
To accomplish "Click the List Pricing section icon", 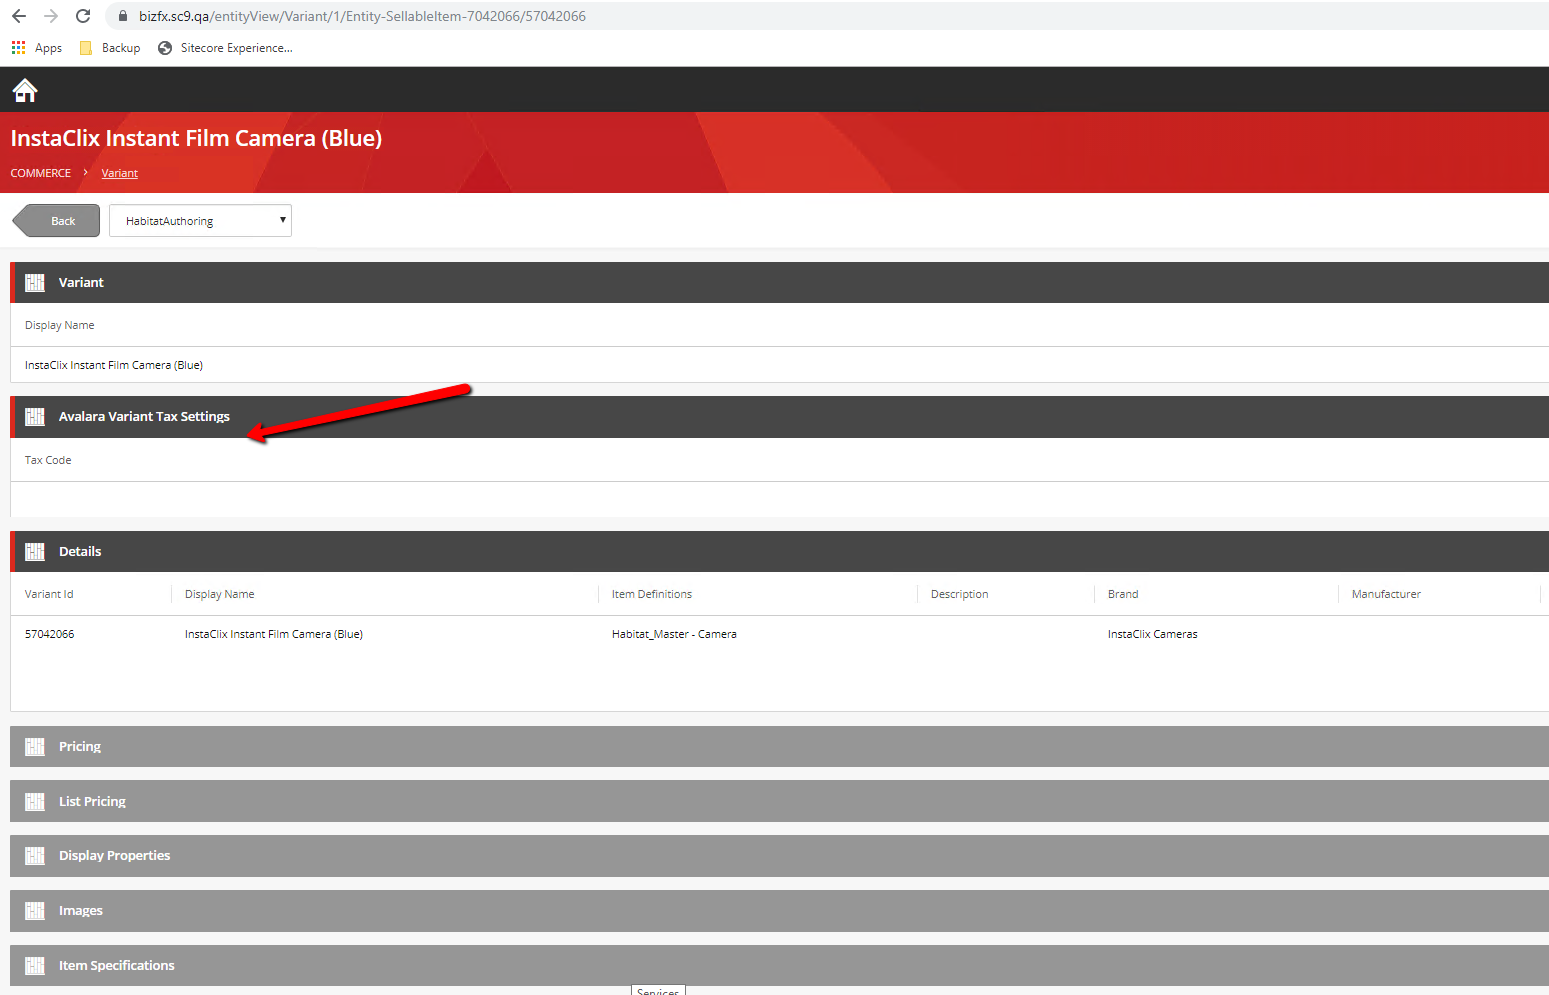I will coord(35,802).
